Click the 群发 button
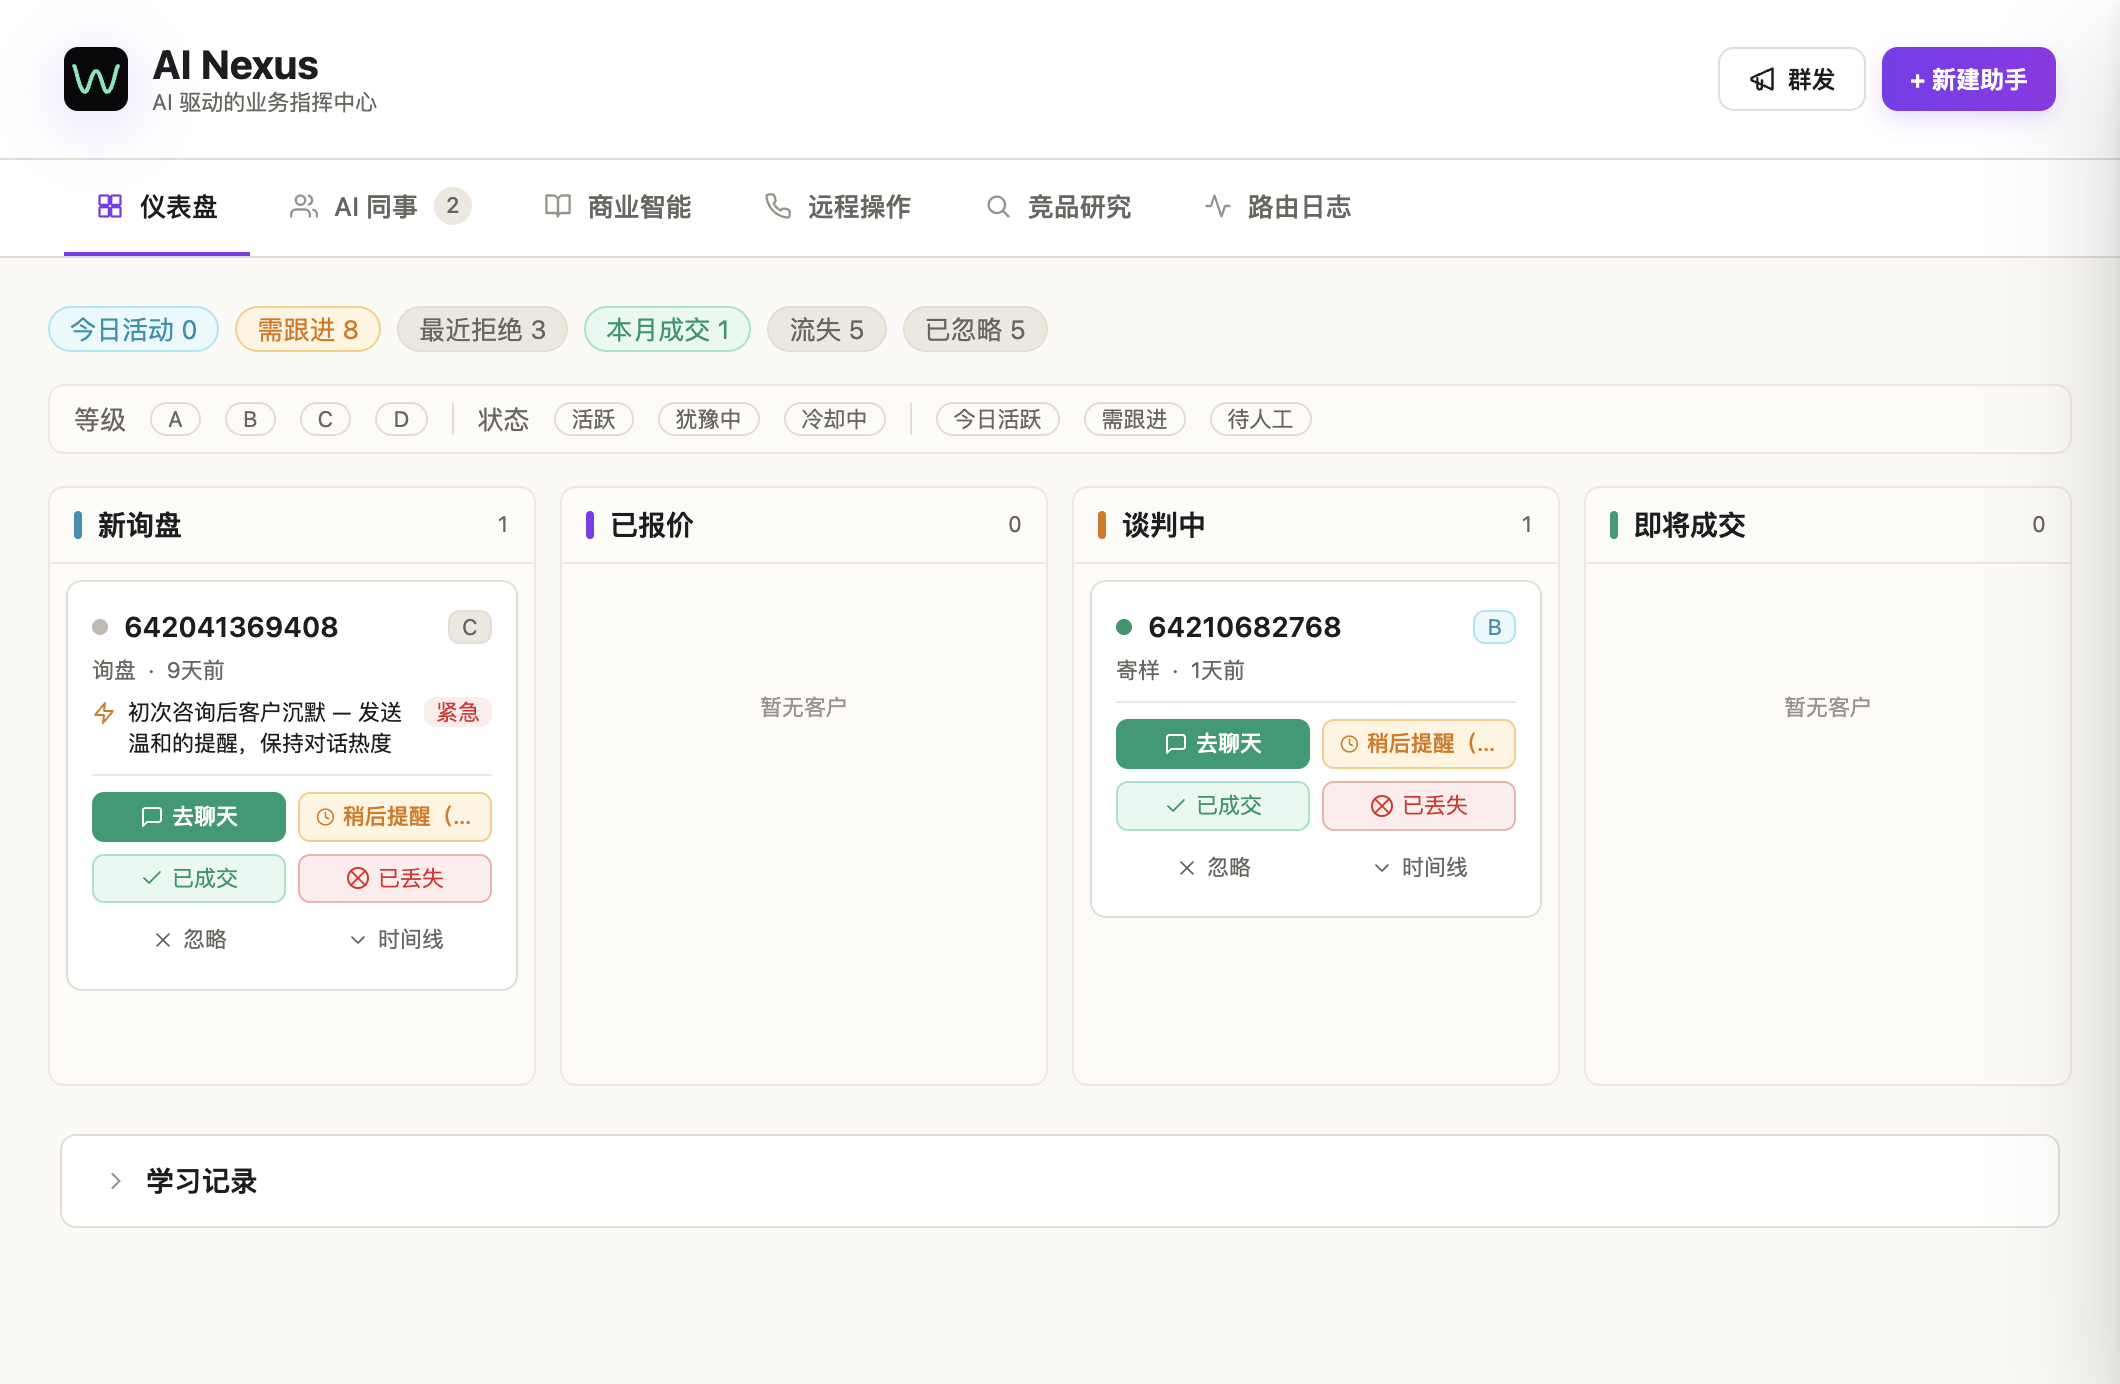The width and height of the screenshot is (2120, 1384). click(1792, 79)
